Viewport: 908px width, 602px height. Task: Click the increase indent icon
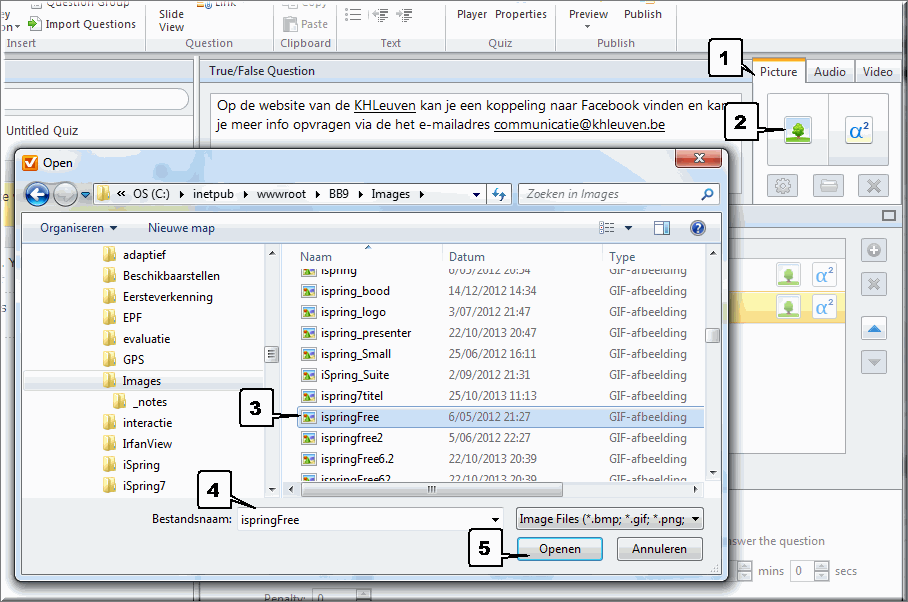tap(404, 15)
